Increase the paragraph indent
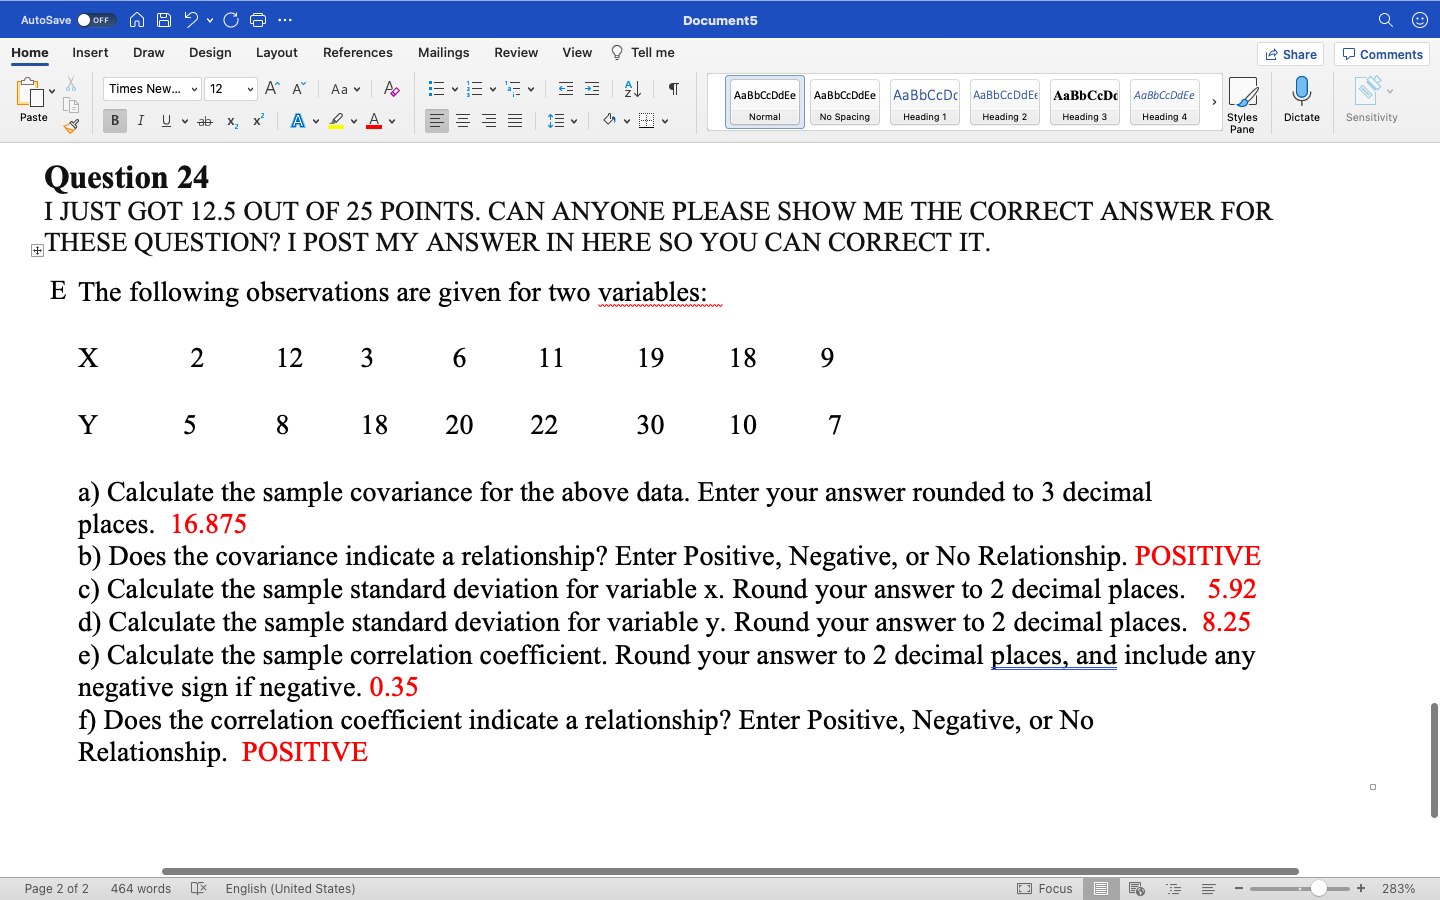This screenshot has height=900, width=1440. click(x=592, y=89)
